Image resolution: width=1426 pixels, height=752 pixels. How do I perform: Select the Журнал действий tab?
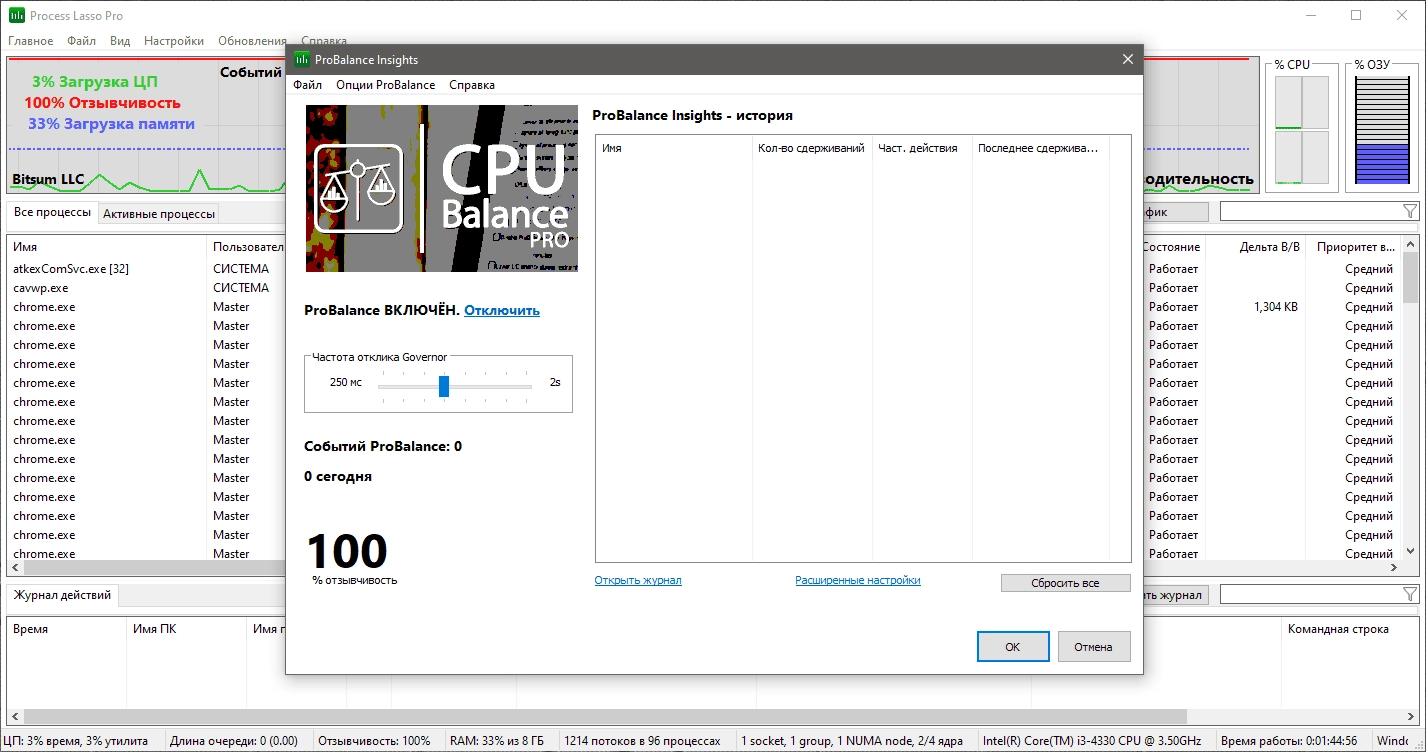pyautogui.click(x=62, y=595)
